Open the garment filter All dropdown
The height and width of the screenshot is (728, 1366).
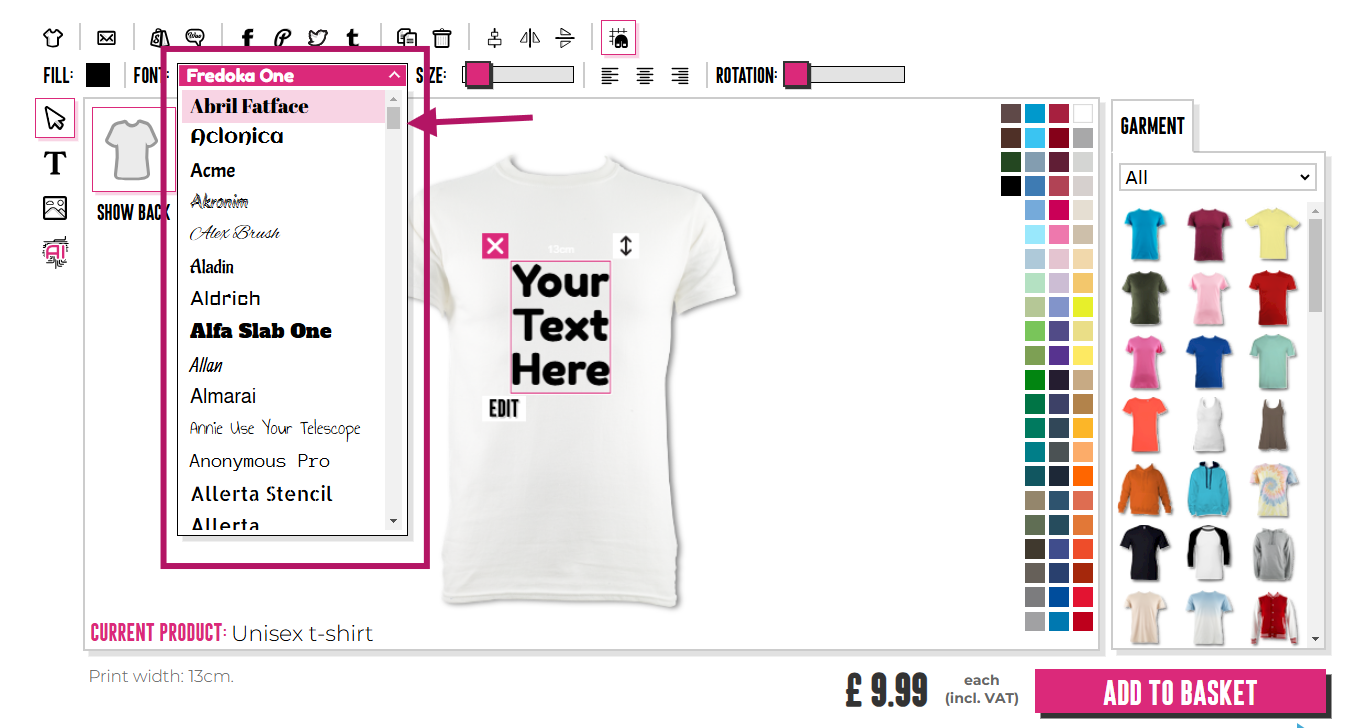point(1218,177)
